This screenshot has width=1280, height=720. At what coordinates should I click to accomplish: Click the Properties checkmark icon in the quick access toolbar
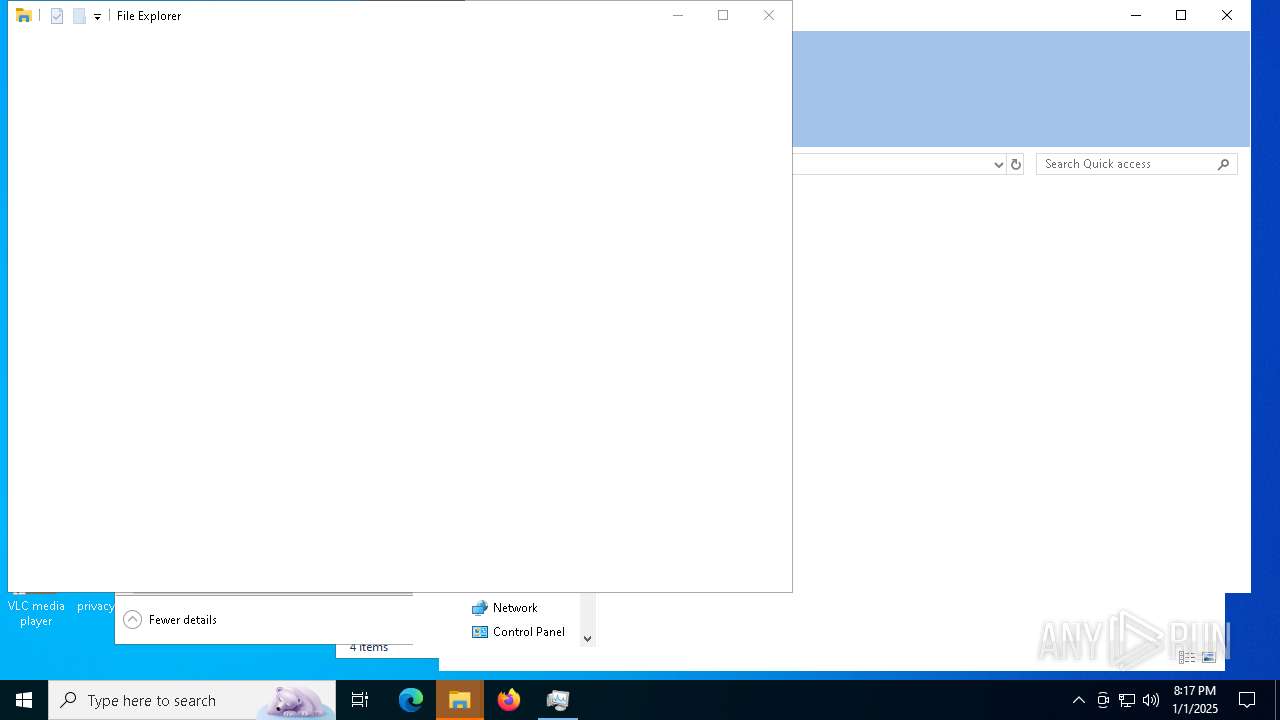point(57,16)
